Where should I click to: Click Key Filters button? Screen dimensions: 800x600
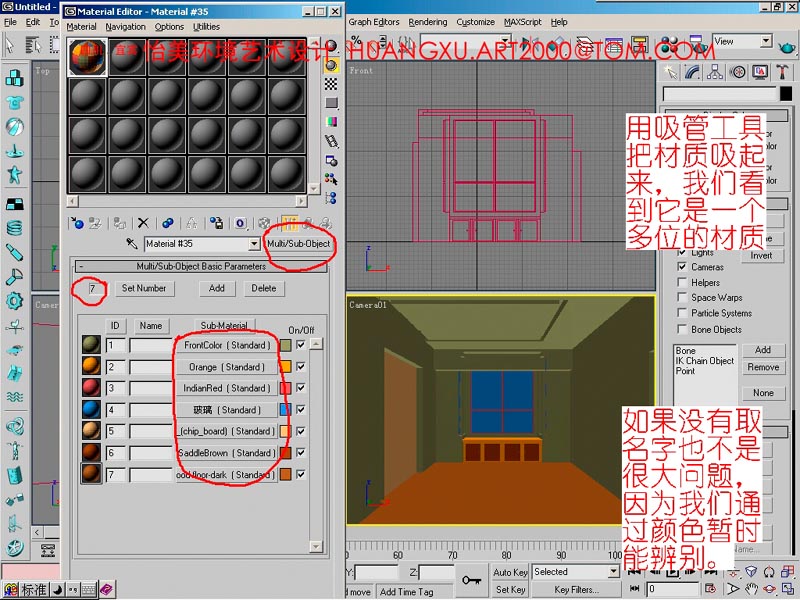click(x=577, y=589)
